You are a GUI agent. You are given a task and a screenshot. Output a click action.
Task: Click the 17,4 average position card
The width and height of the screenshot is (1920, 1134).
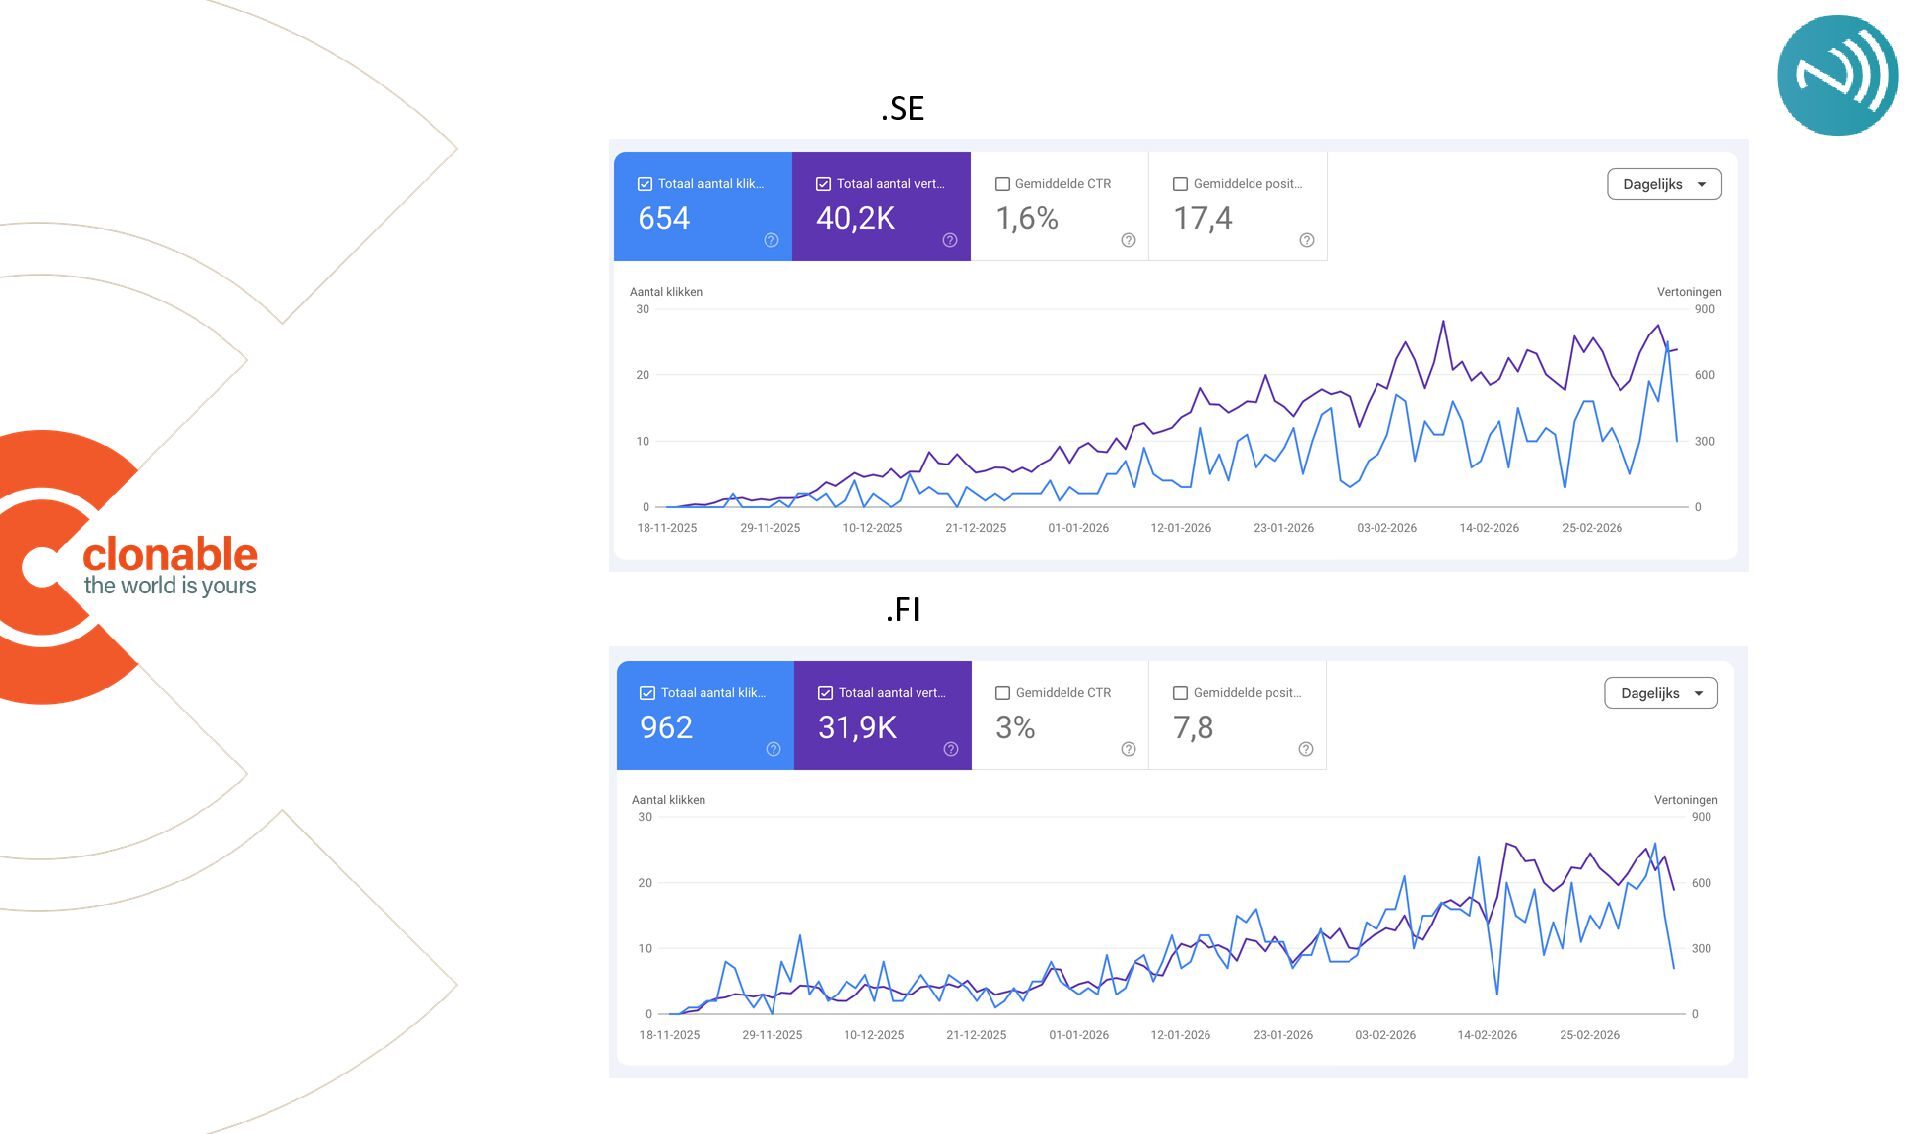point(1238,206)
